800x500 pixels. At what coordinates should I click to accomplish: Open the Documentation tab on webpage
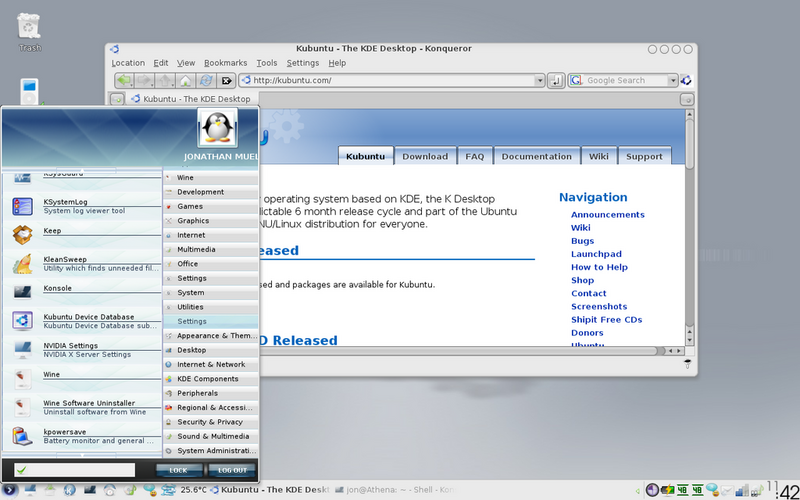click(x=536, y=156)
